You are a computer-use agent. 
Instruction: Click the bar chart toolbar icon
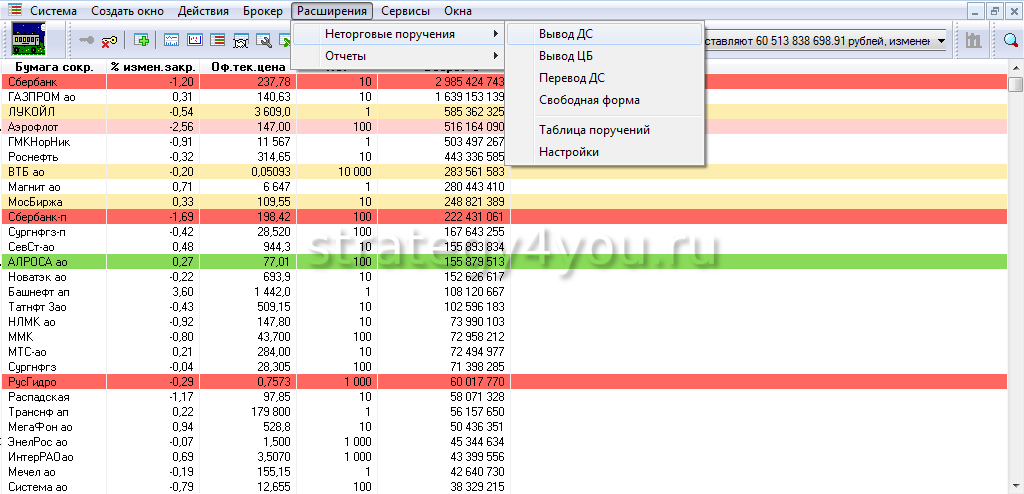(x=972, y=41)
